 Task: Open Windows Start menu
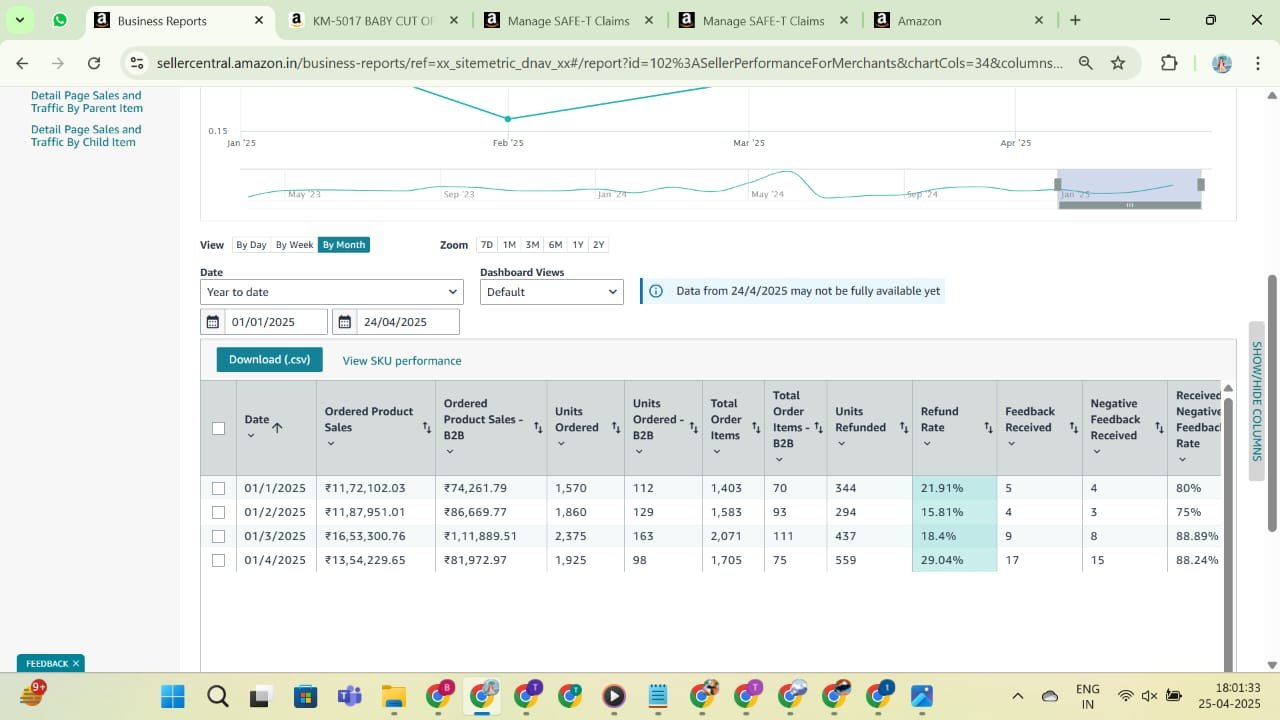tap(172, 696)
